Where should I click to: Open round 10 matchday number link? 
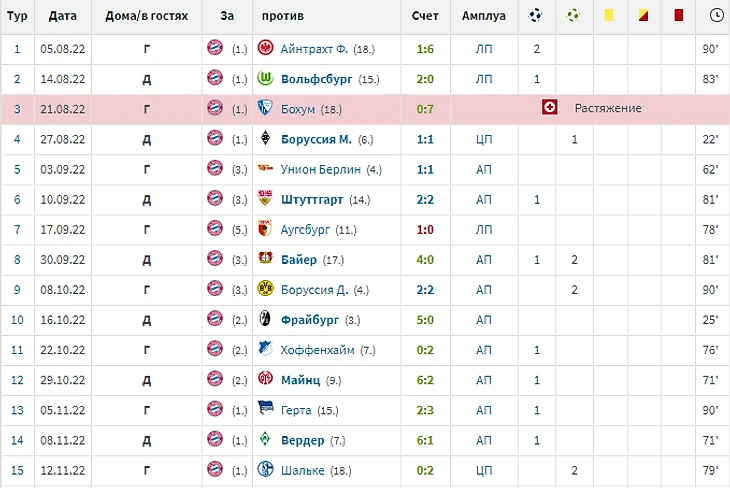[17, 320]
